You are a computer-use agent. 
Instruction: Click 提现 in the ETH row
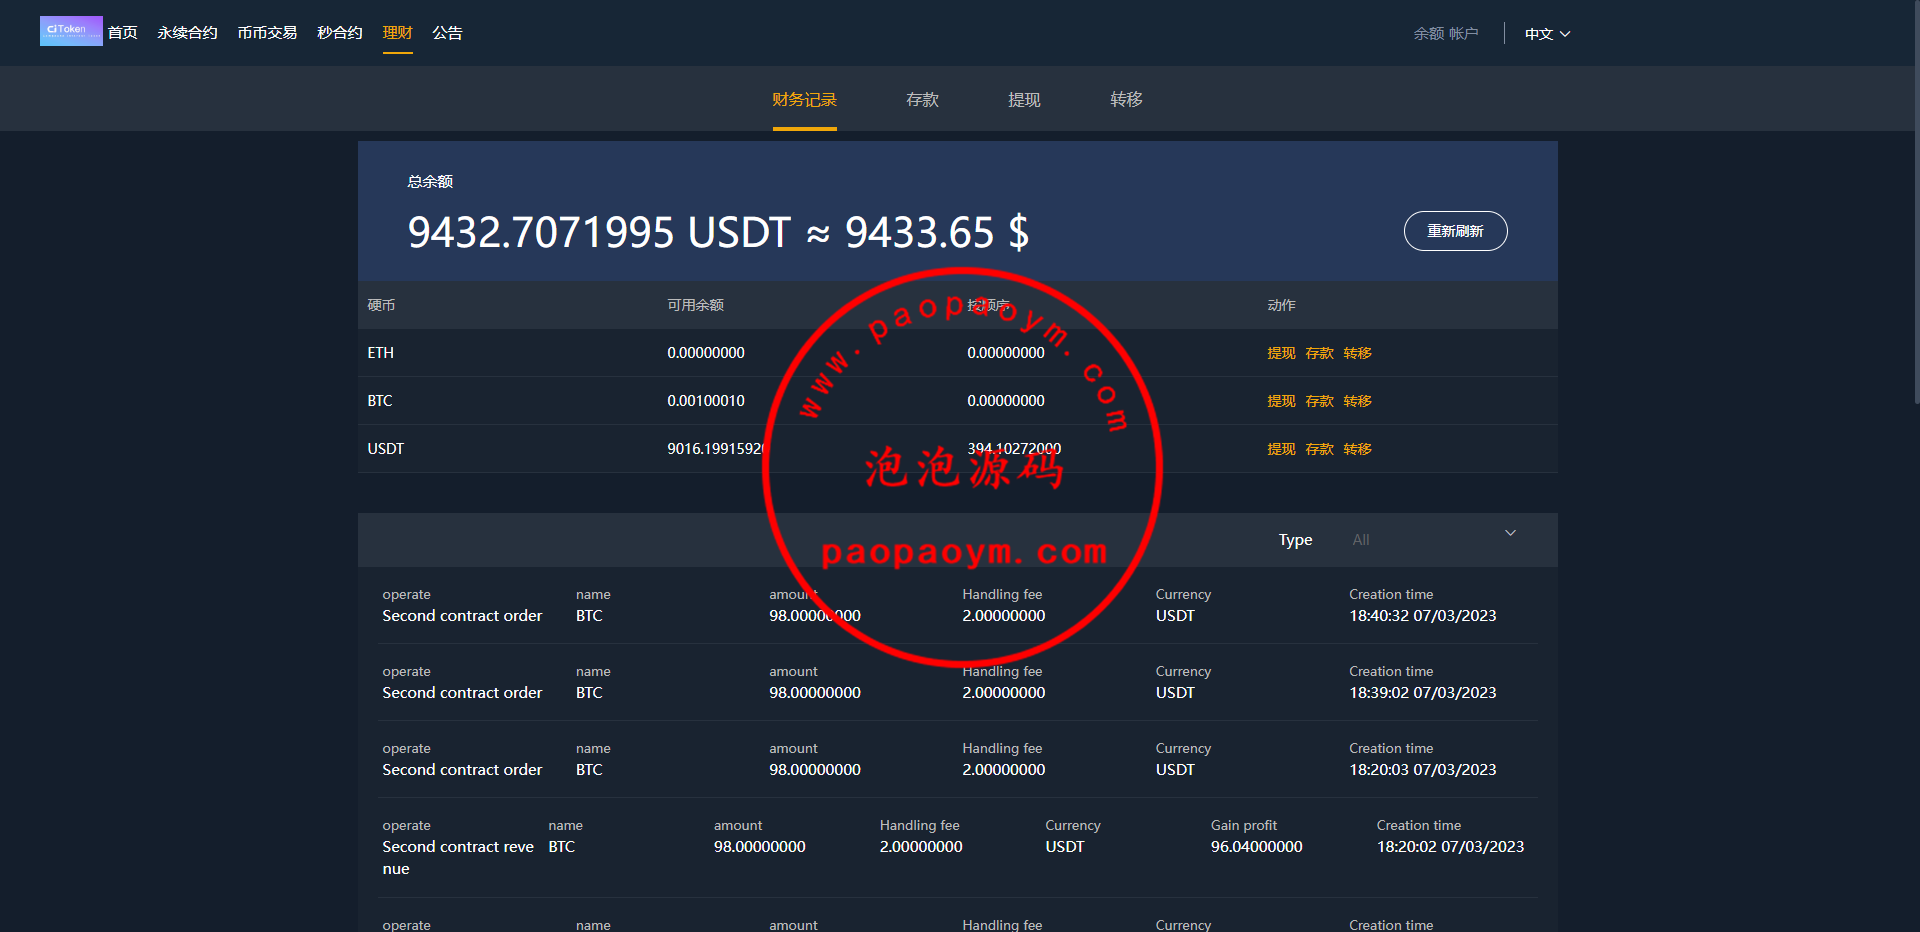pos(1281,353)
